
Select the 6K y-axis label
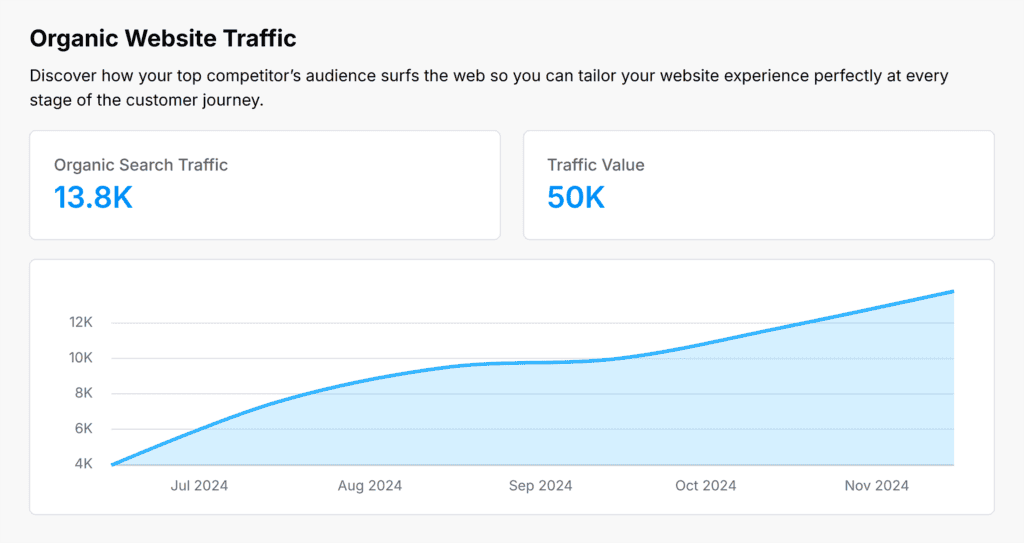tap(83, 428)
